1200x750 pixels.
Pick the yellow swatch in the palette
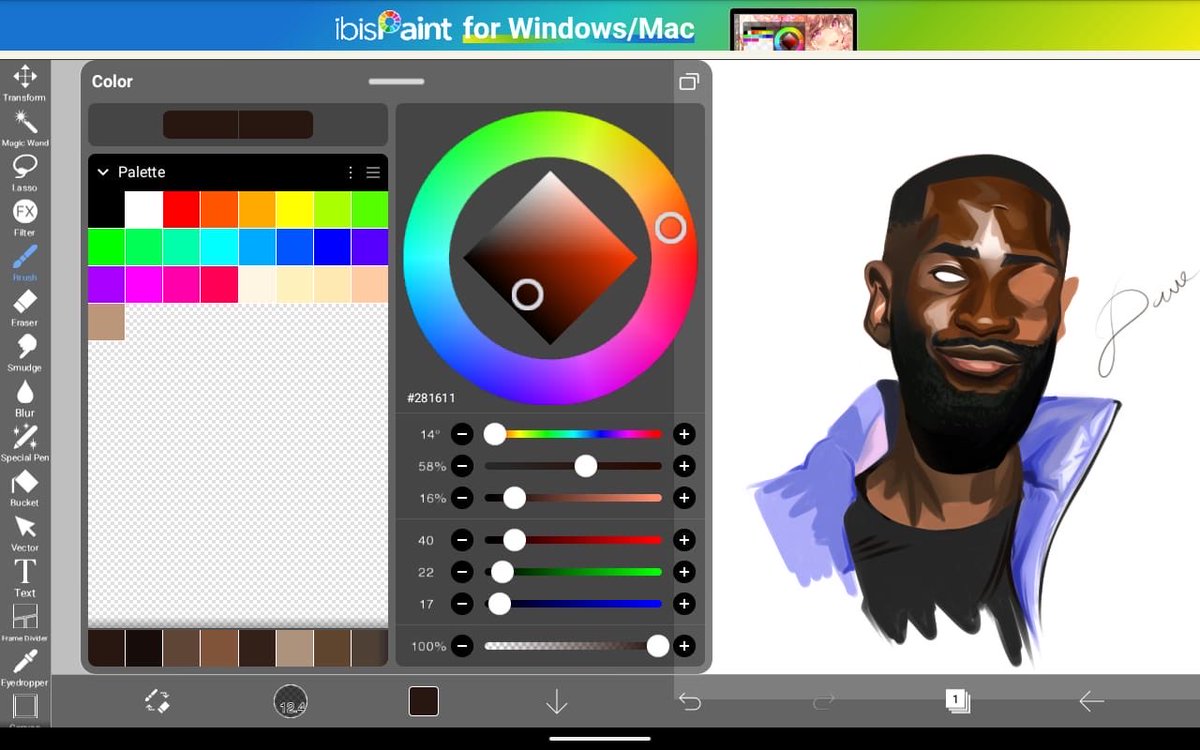[x=294, y=210]
